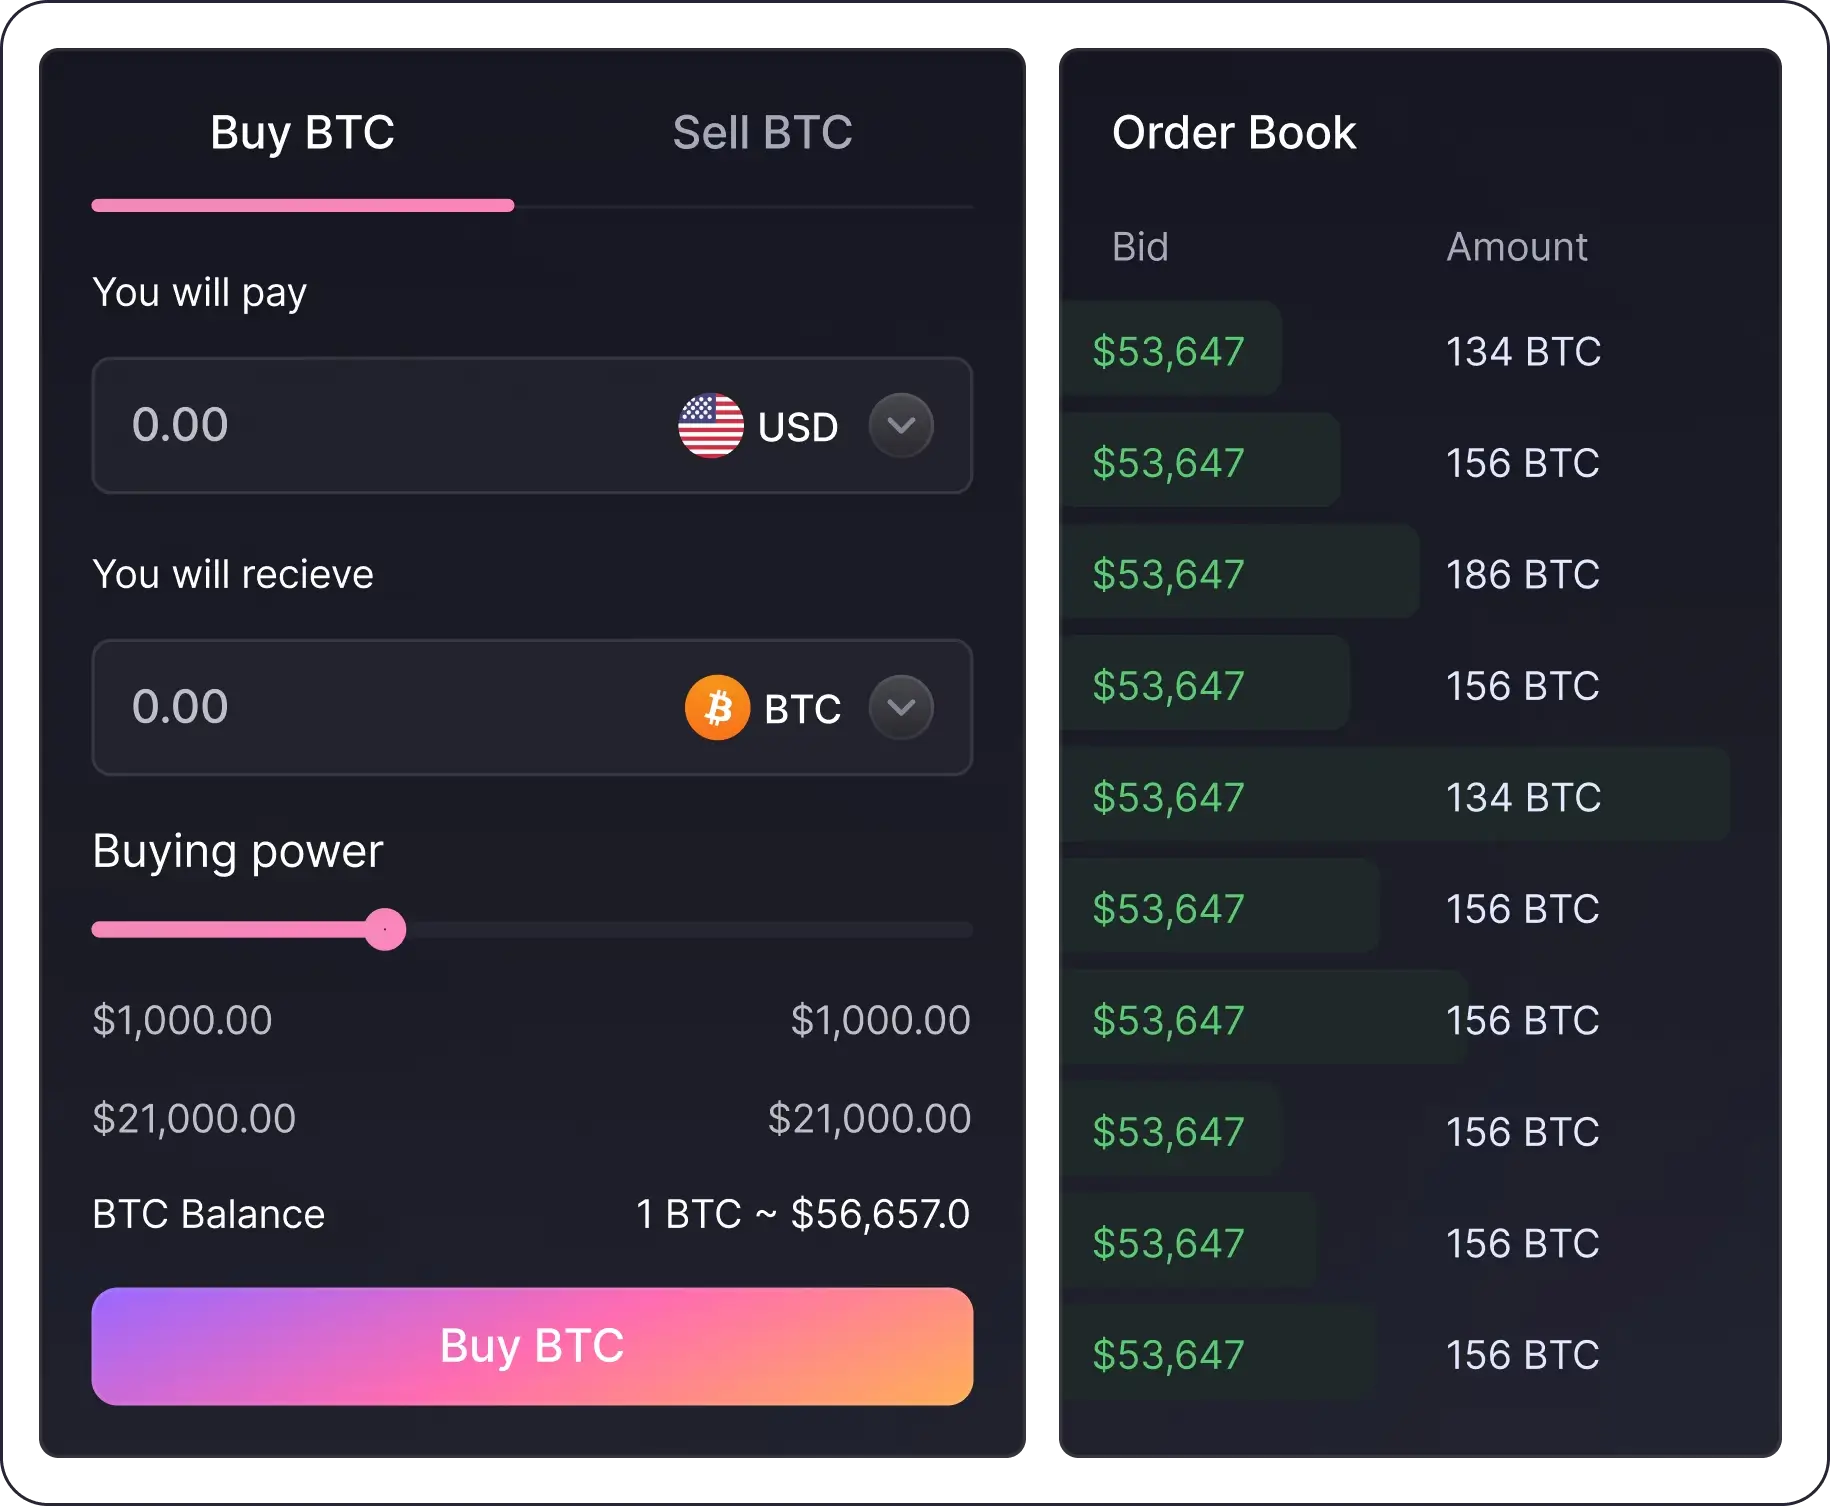Select the first bid row with 134 BTC

(1395, 351)
